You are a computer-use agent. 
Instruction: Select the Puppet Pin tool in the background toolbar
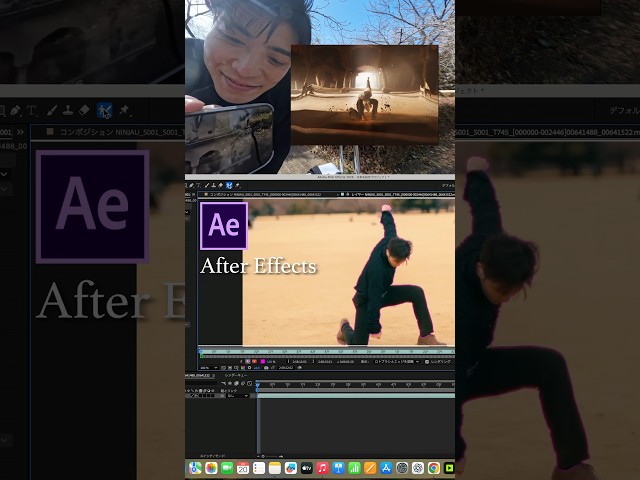coord(124,110)
